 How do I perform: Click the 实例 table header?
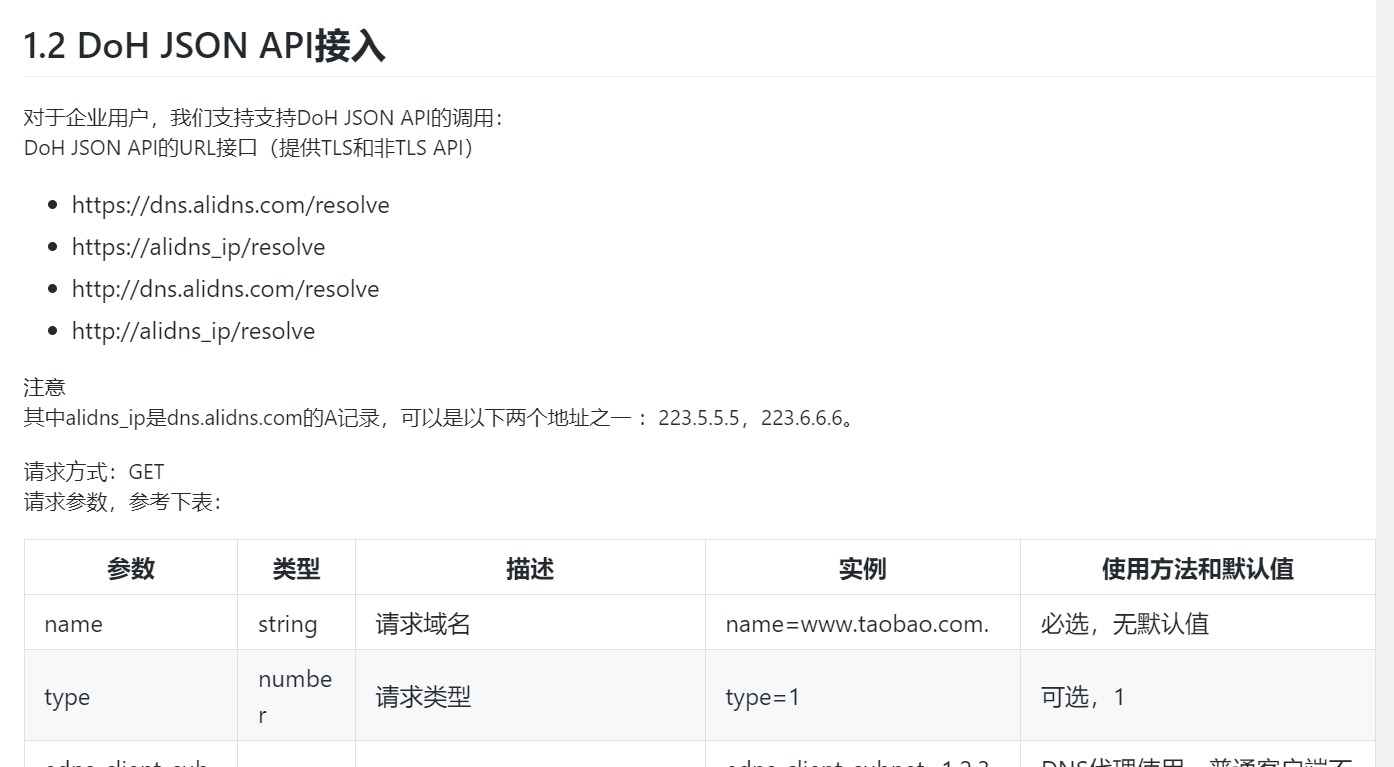coord(861,568)
